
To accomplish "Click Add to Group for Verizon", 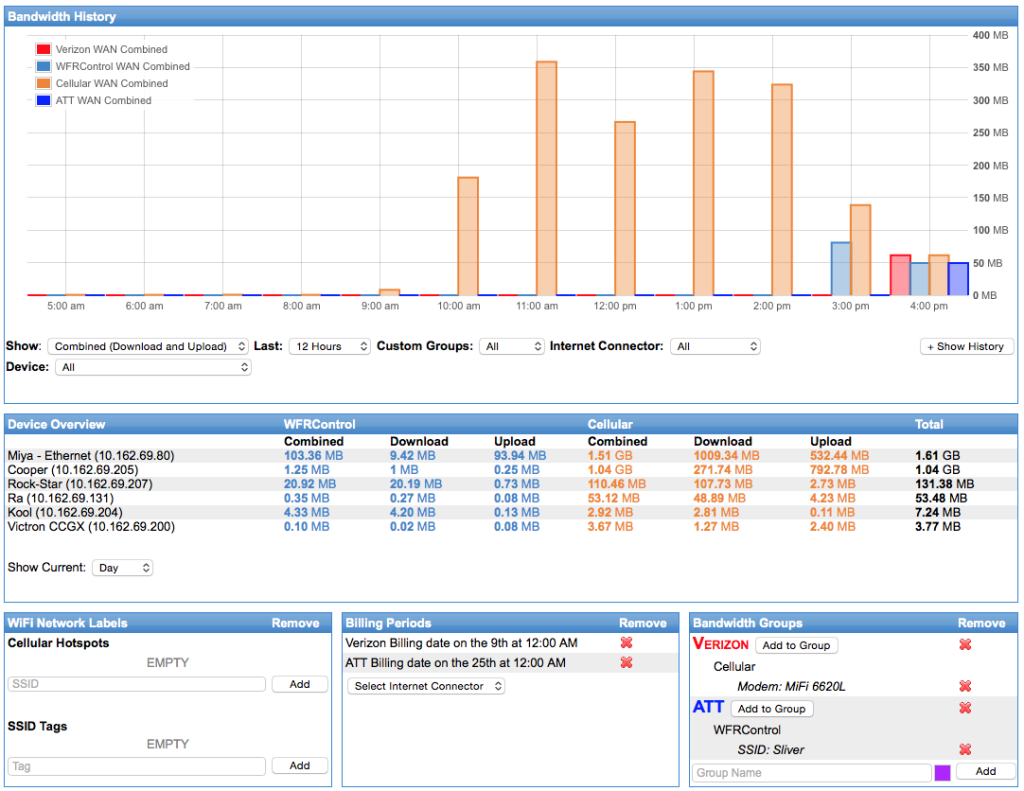I will (796, 645).
